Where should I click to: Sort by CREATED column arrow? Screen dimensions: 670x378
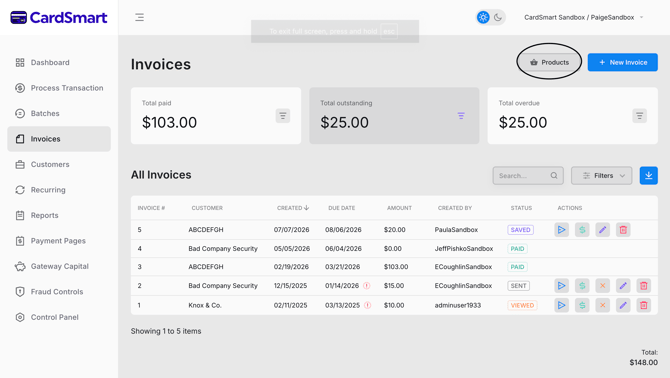[306, 208]
